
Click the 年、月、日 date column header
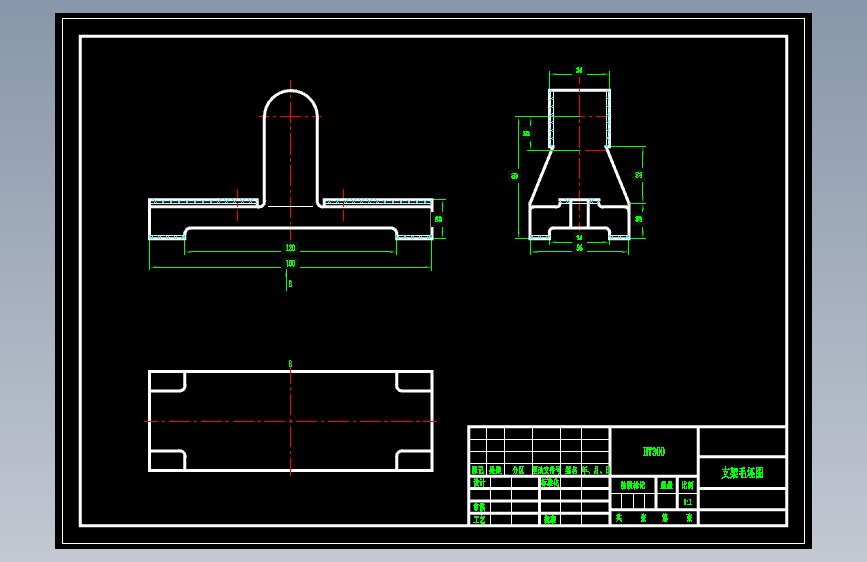[x=596, y=470]
